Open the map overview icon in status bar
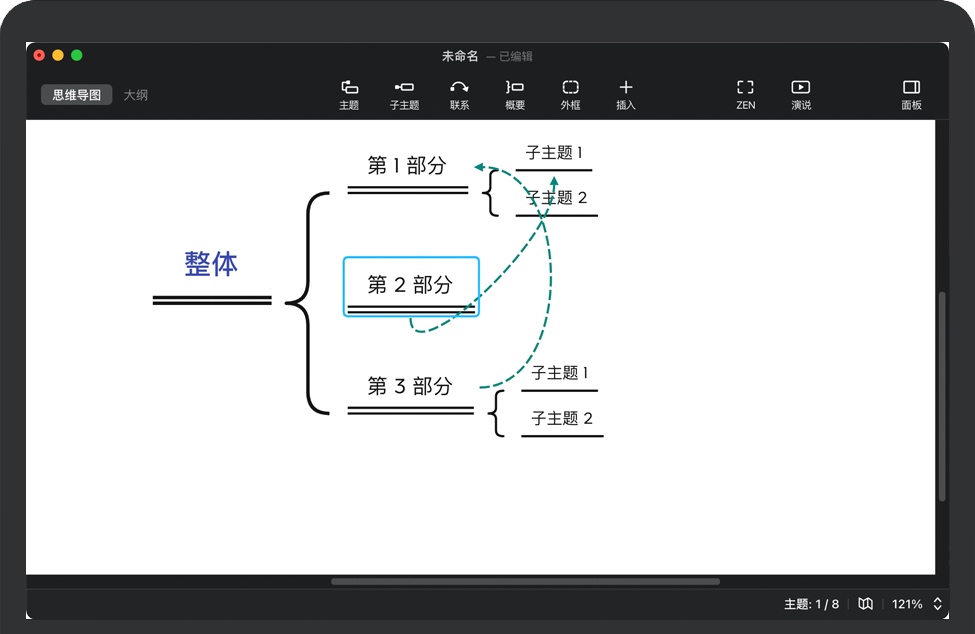Viewport: 975px width, 634px height. click(x=866, y=604)
